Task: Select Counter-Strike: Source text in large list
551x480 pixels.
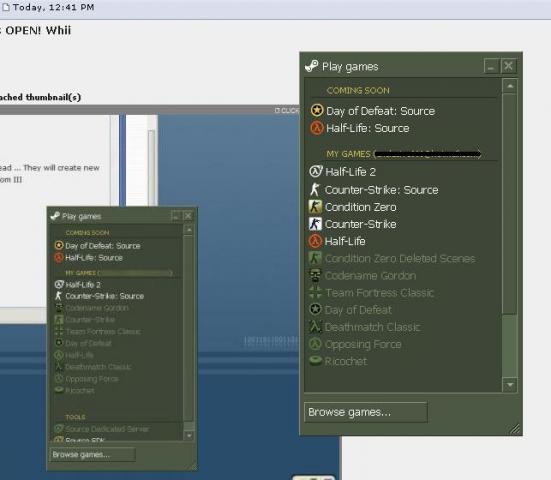Action: pyautogui.click(x=382, y=190)
